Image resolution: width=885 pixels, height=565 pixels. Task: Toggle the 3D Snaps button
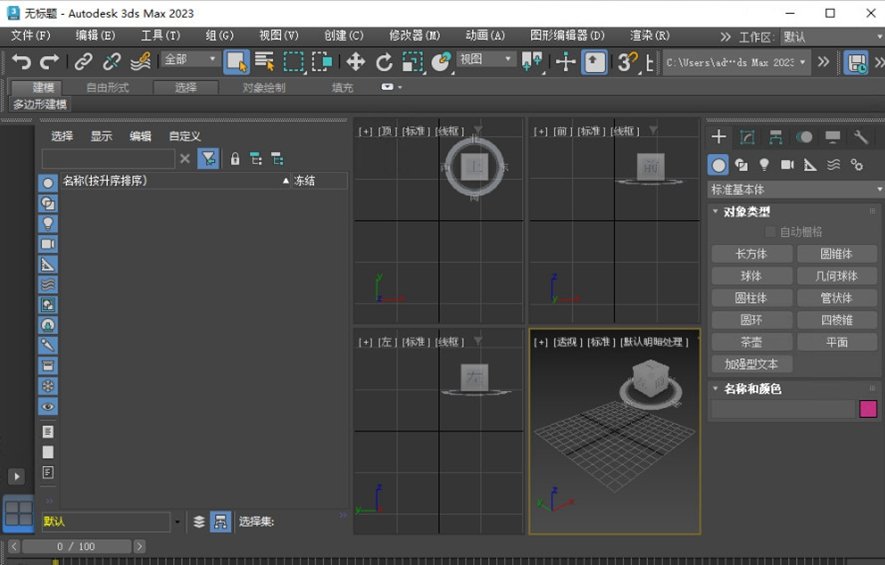click(x=626, y=62)
